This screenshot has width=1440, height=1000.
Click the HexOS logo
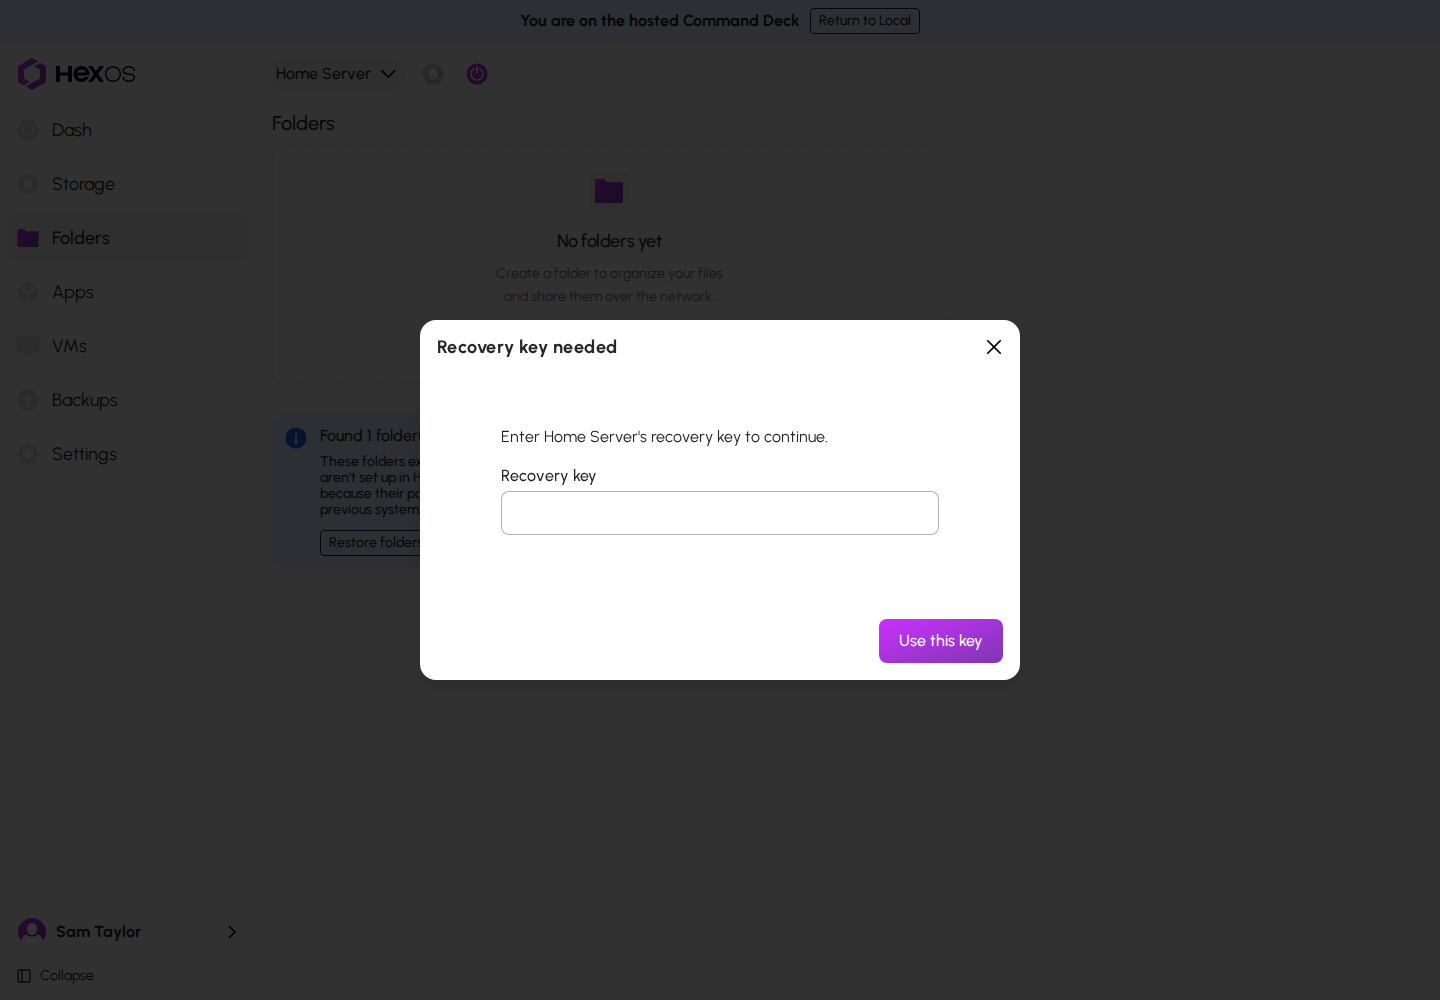tap(76, 74)
